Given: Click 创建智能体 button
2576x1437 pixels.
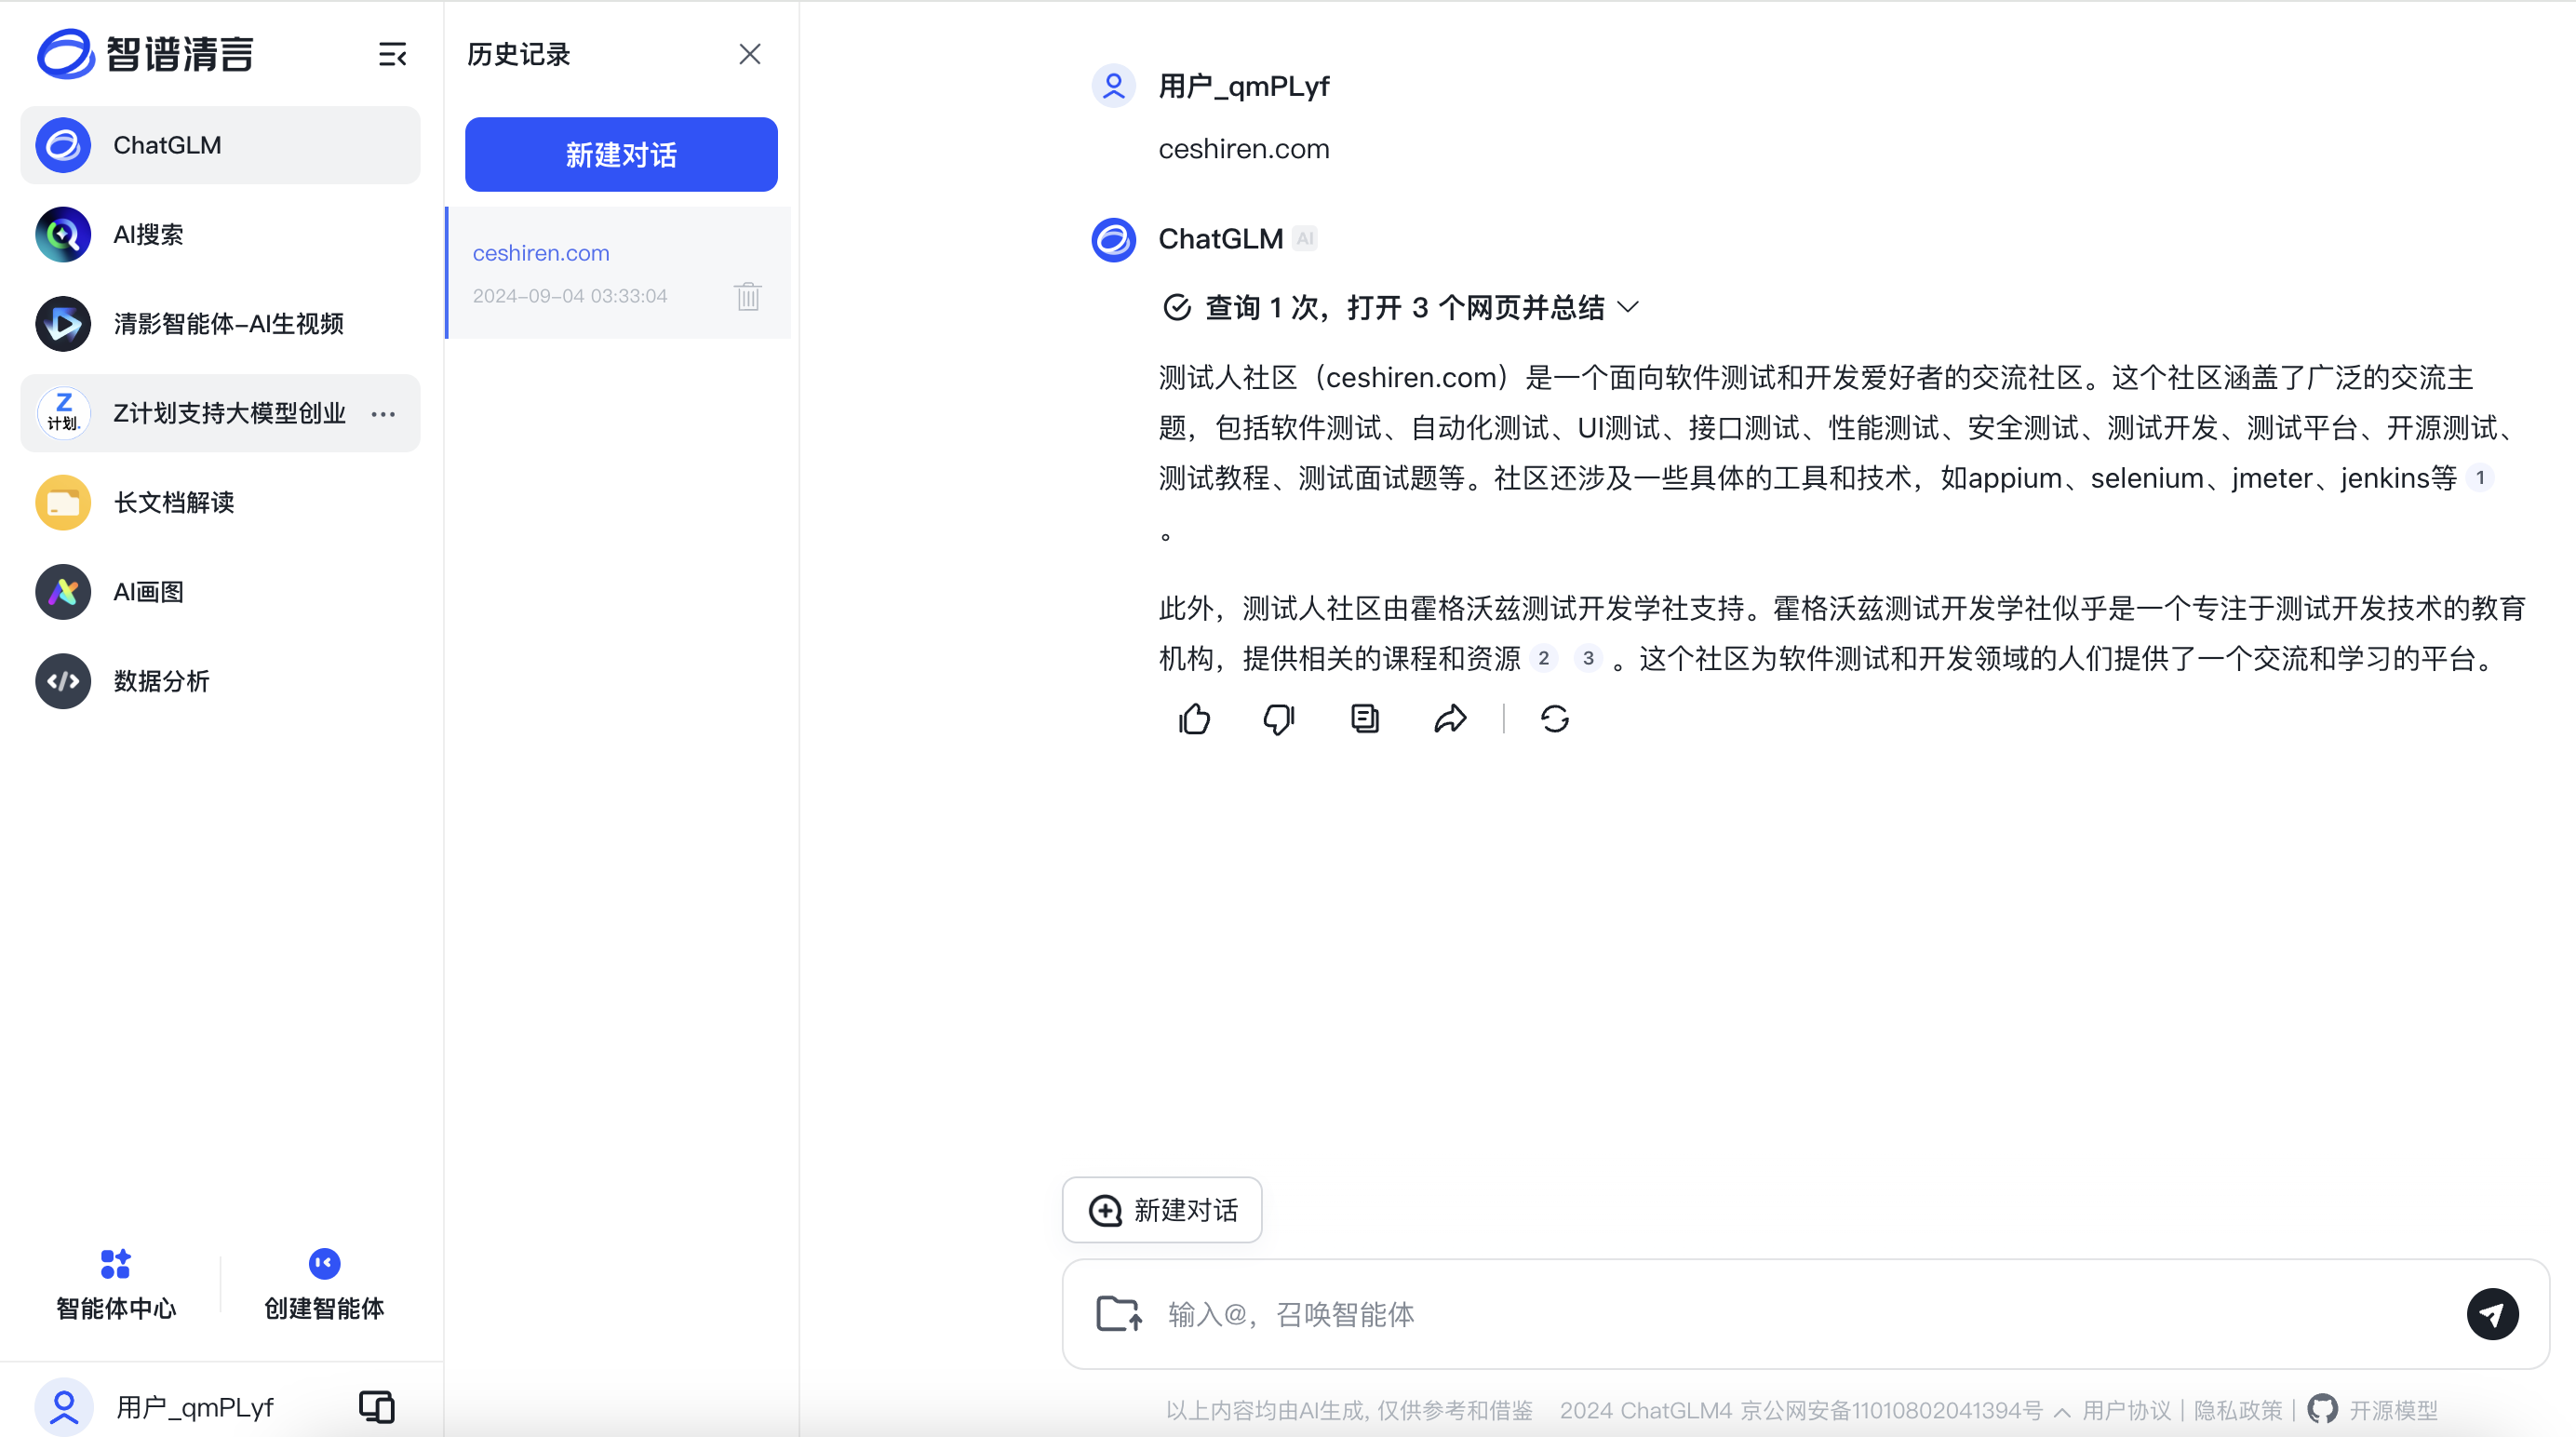Looking at the screenshot, I should tap(324, 1284).
